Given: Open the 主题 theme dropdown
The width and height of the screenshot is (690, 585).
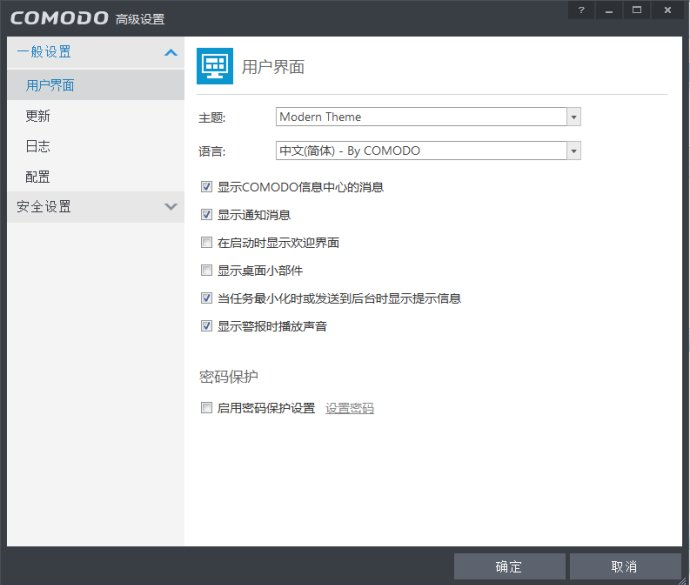Looking at the screenshot, I should click(x=573, y=117).
